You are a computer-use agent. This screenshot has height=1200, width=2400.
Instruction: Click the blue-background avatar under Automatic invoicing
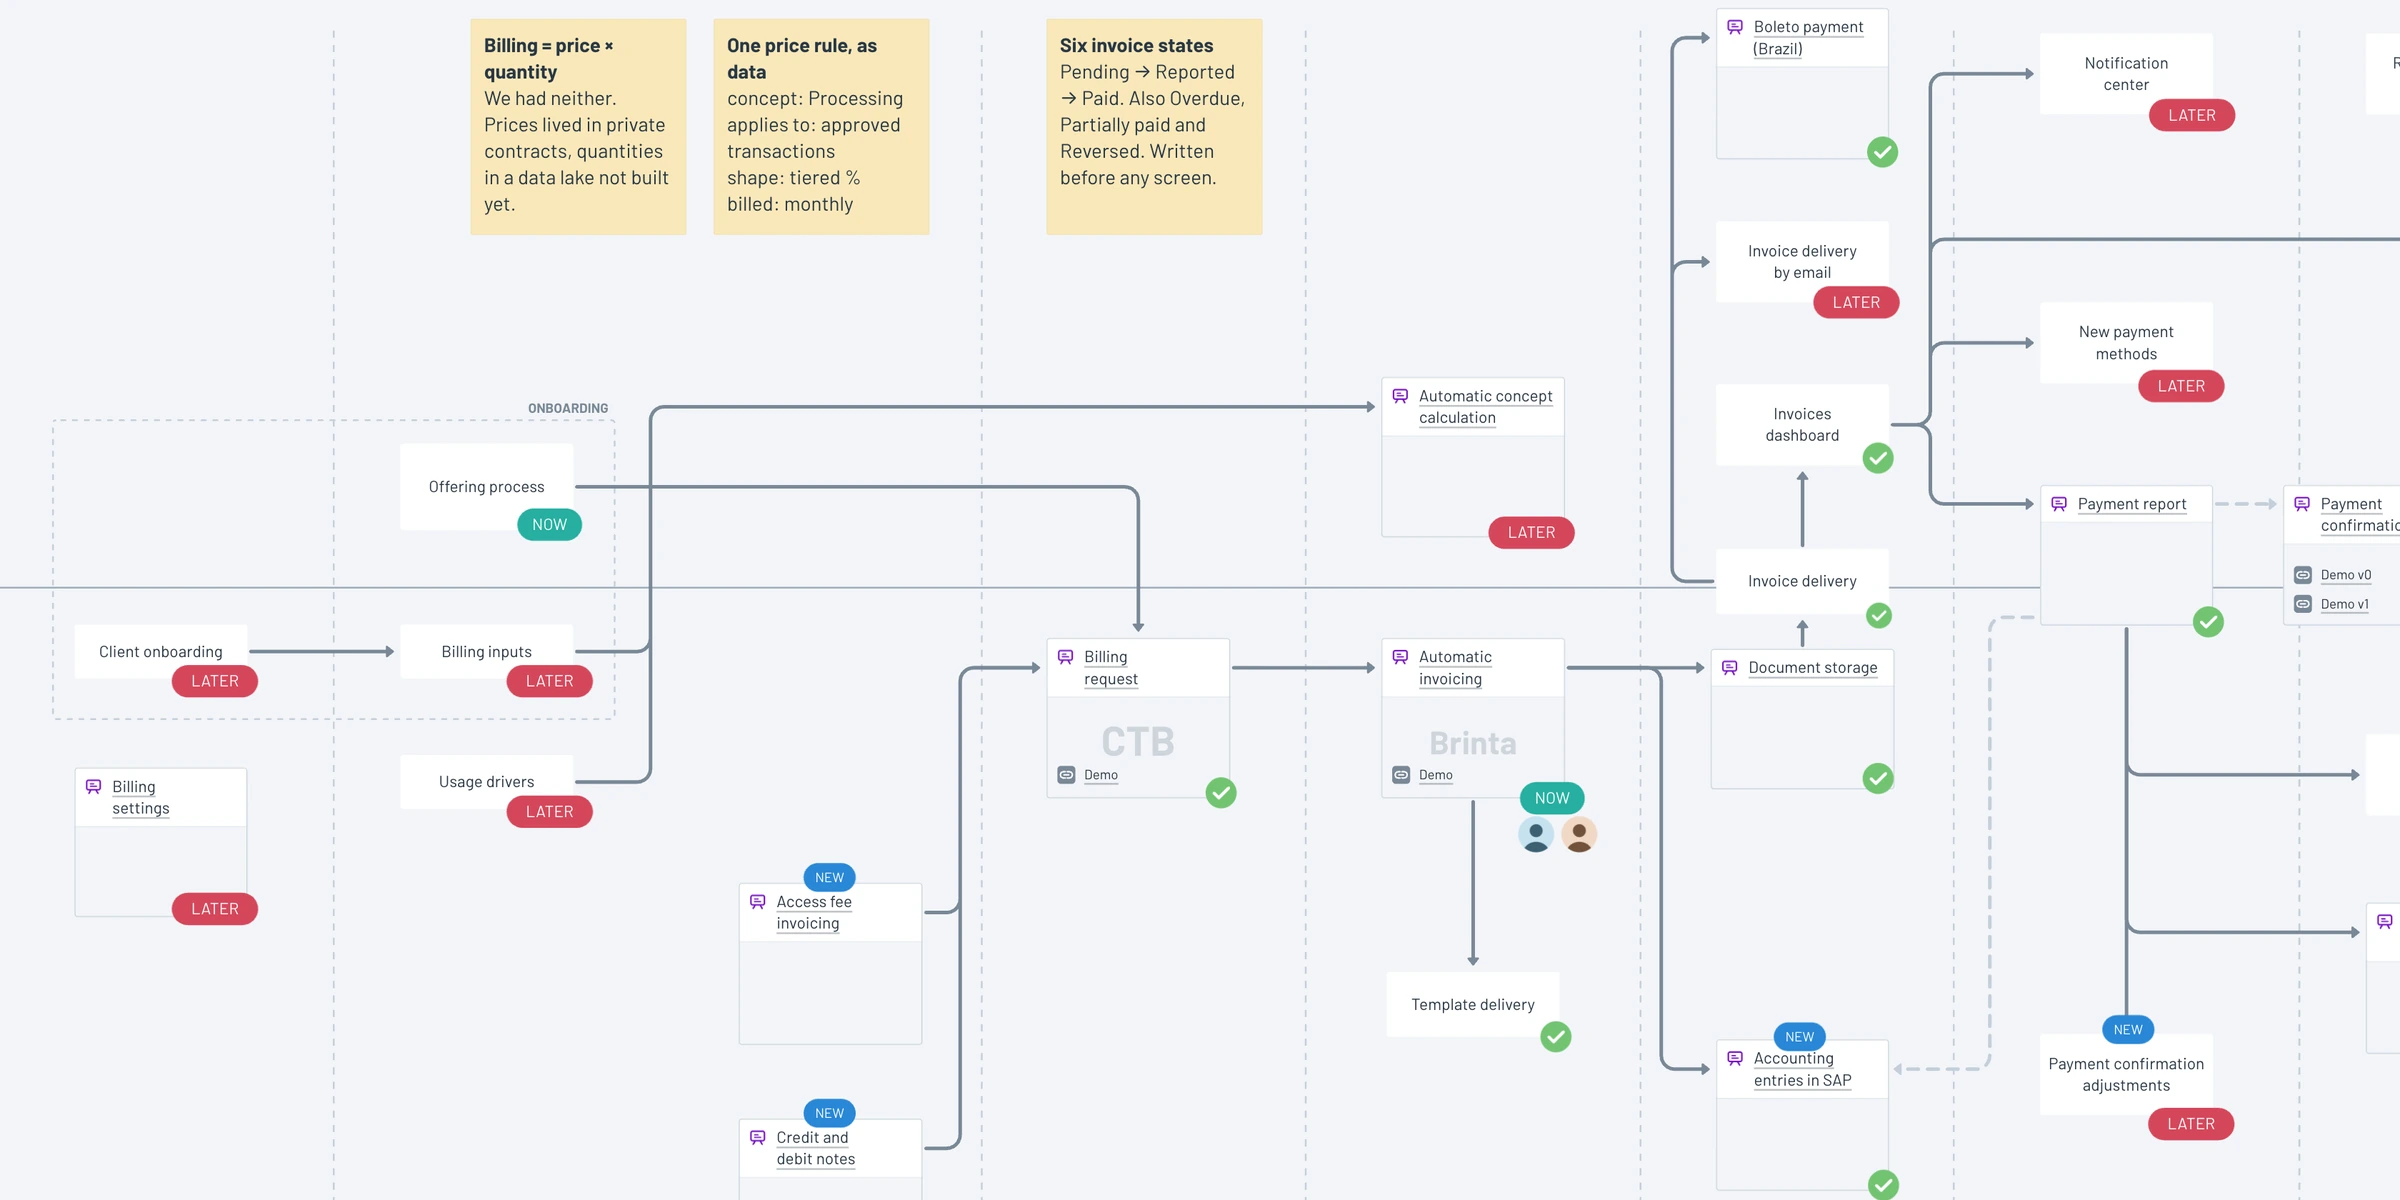pyautogui.click(x=1536, y=834)
